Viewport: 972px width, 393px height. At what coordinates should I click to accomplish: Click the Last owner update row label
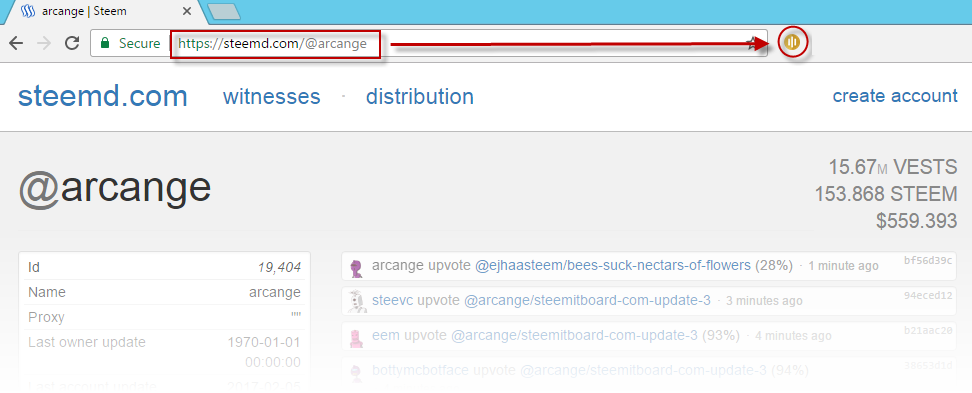pos(87,342)
